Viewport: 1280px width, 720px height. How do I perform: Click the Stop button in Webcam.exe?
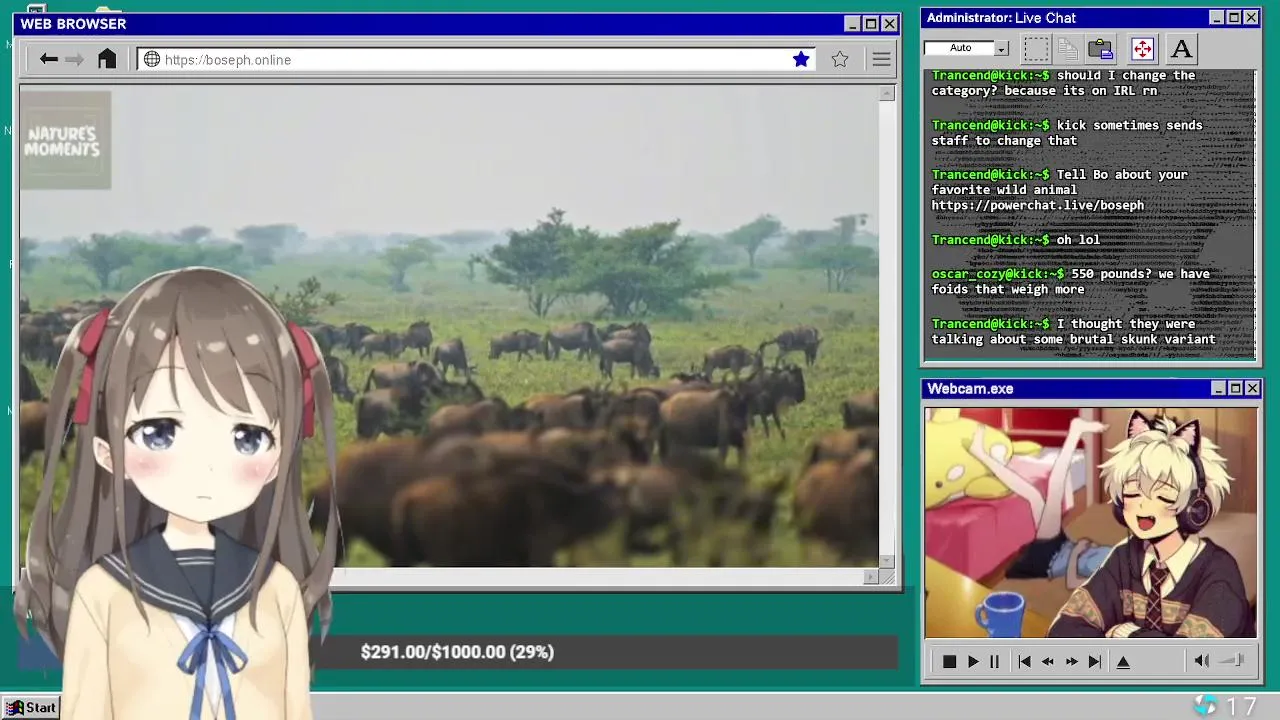pos(949,662)
